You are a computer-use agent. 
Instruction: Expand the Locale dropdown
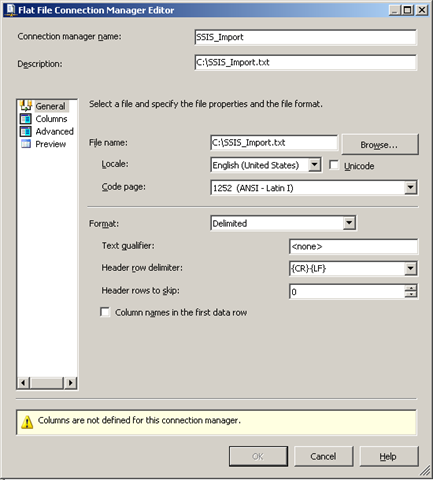pyautogui.click(x=314, y=165)
